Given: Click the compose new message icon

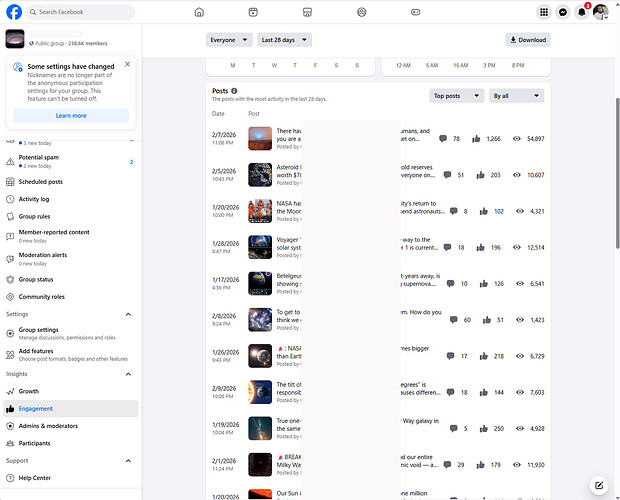Looking at the screenshot, I should (599, 485).
